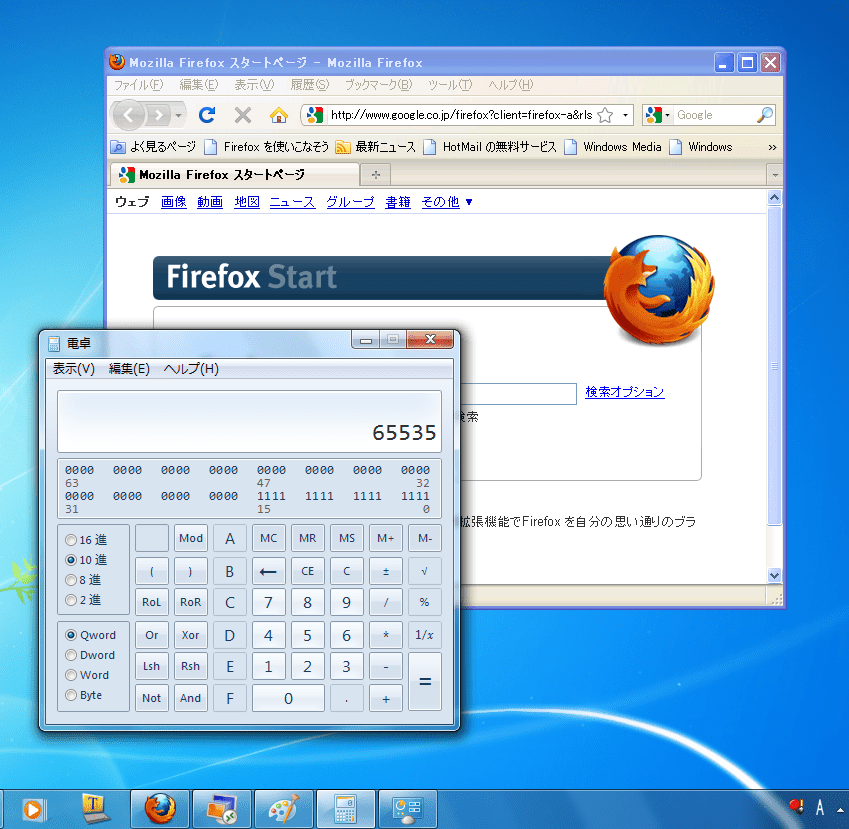This screenshot has width=849, height=829.
Task: Click the Firefox forward arrow button
Action: (159, 115)
